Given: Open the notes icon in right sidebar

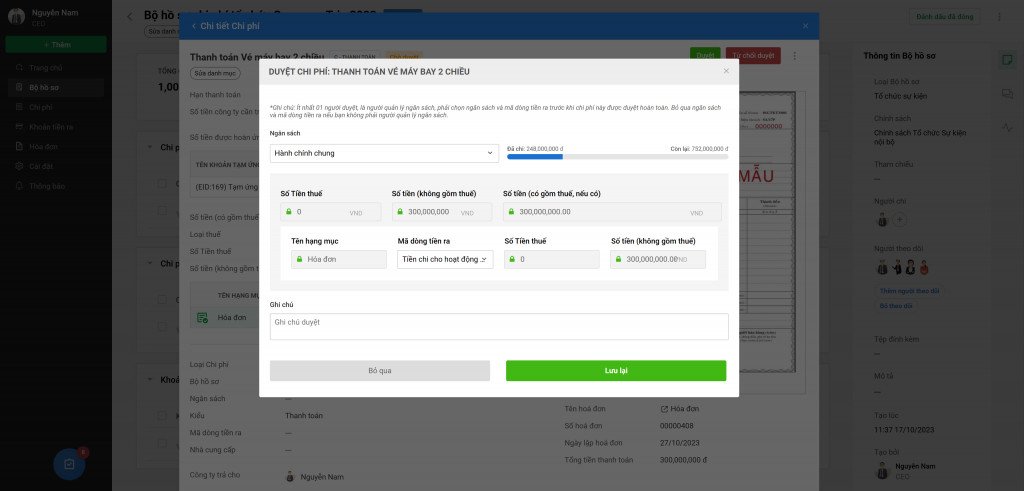Looking at the screenshot, I should click(1008, 61).
